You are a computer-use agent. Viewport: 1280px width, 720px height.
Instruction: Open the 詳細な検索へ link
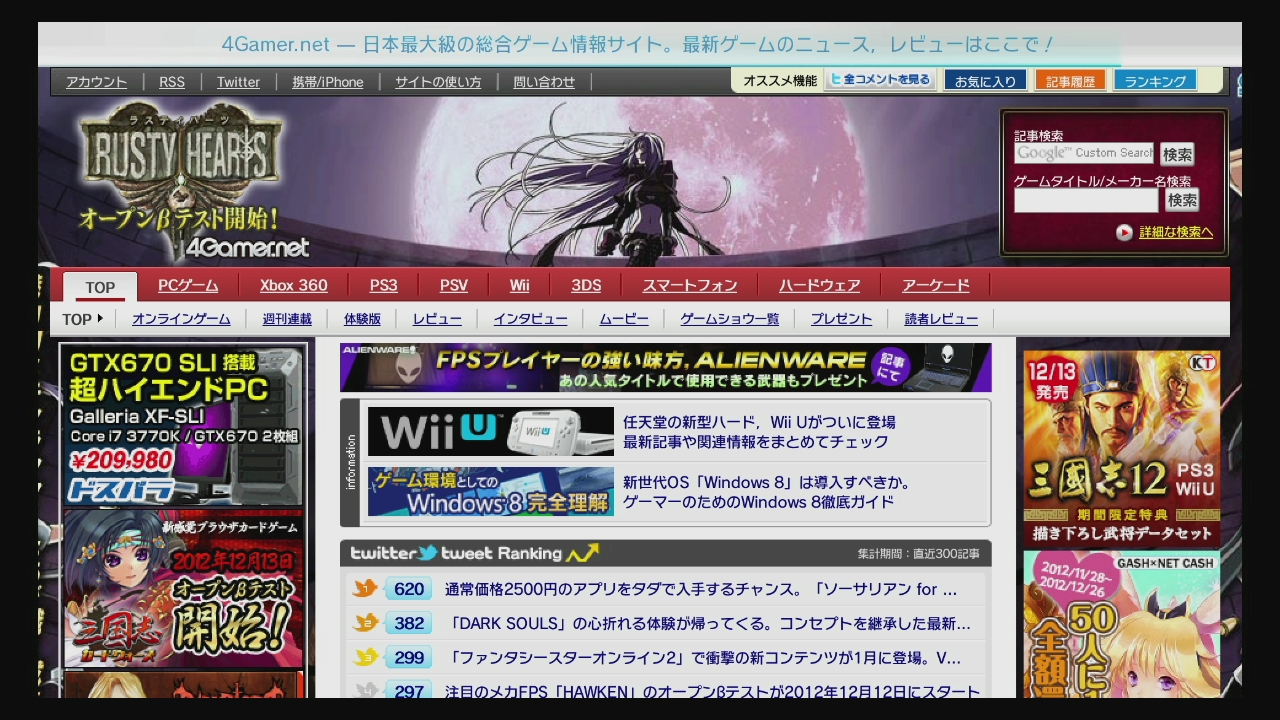(x=1176, y=232)
